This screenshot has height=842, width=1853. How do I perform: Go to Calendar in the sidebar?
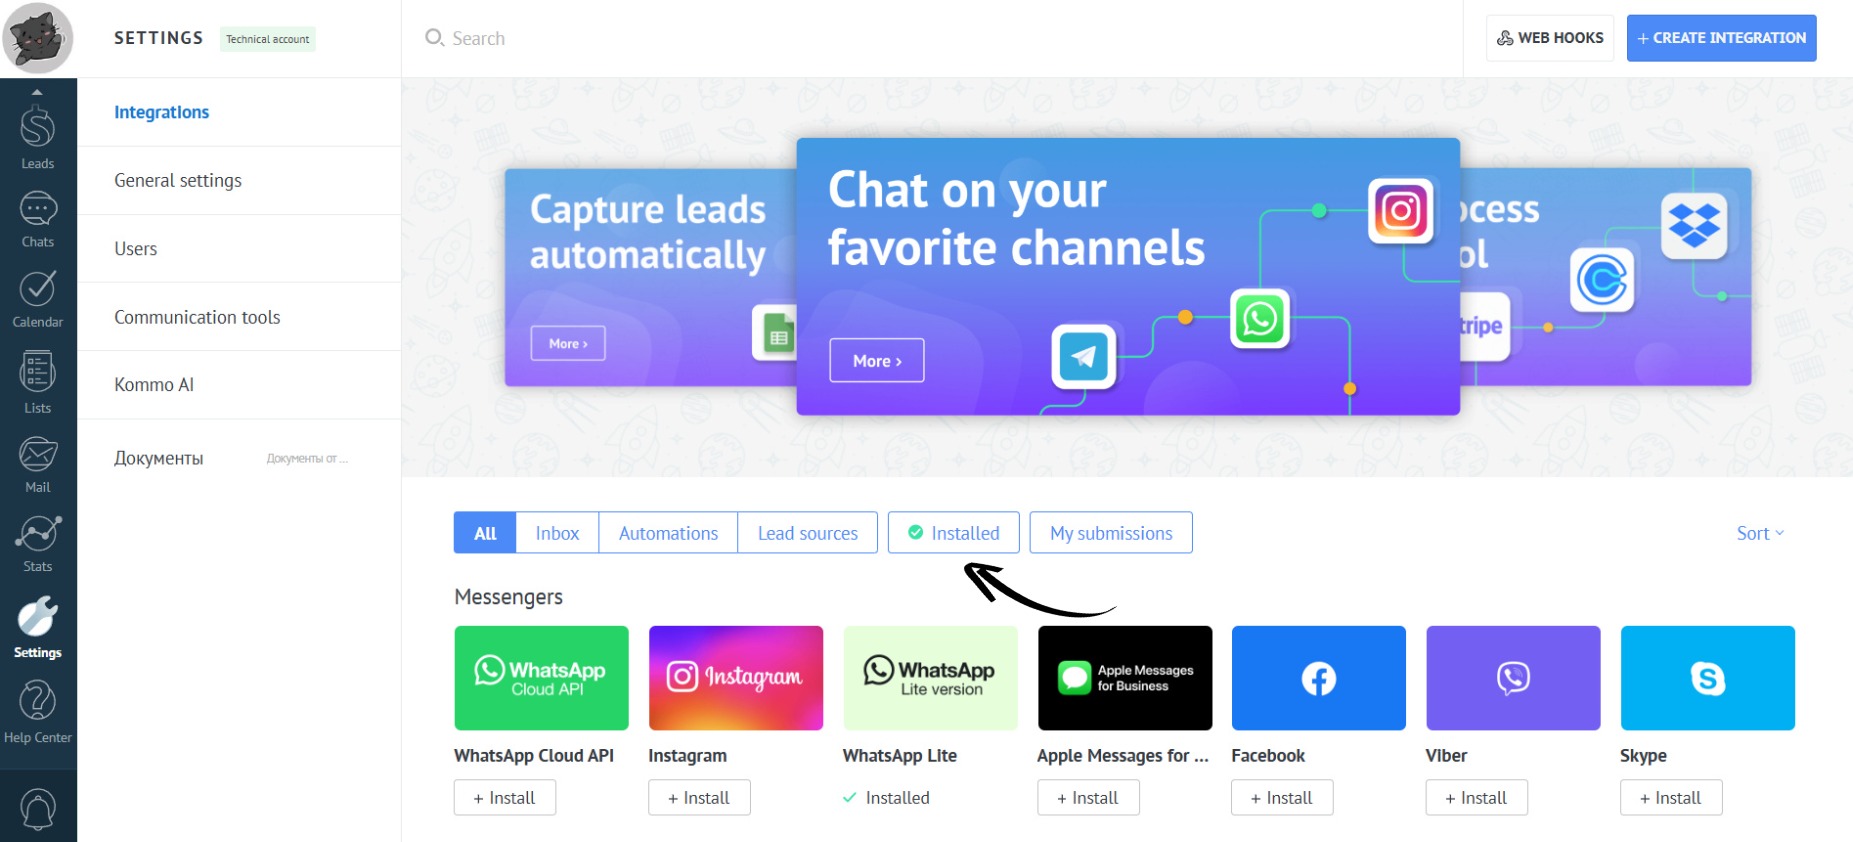click(x=37, y=299)
